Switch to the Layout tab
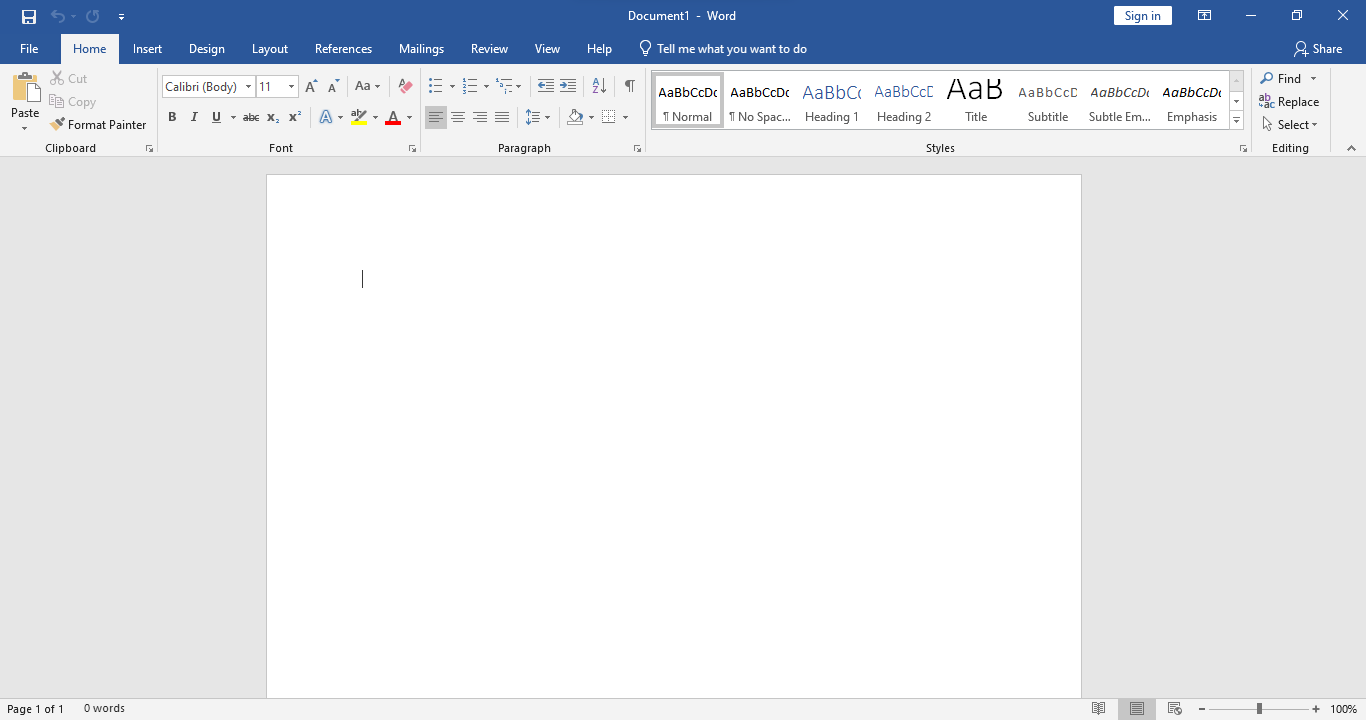The width and height of the screenshot is (1366, 720). (x=269, y=49)
